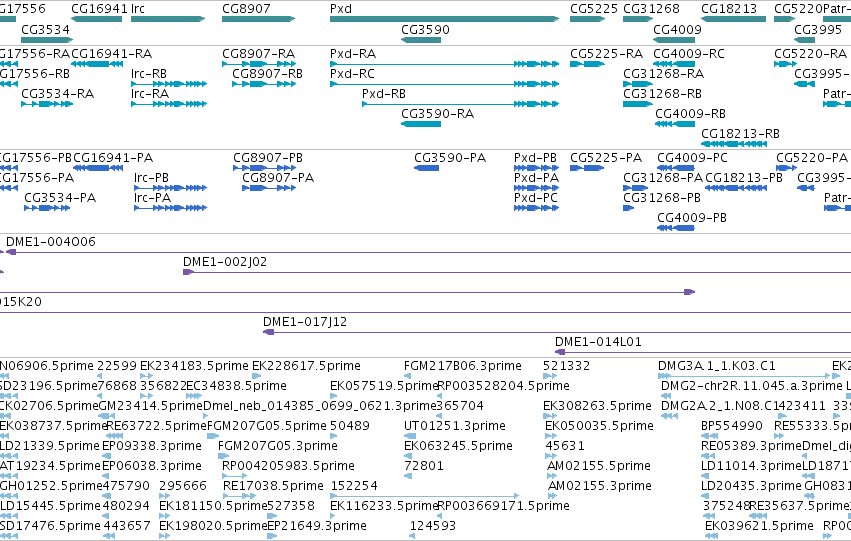Click the DME1-002J02 clone label
Image resolution: width=851 pixels, height=541 pixels.
[225, 262]
